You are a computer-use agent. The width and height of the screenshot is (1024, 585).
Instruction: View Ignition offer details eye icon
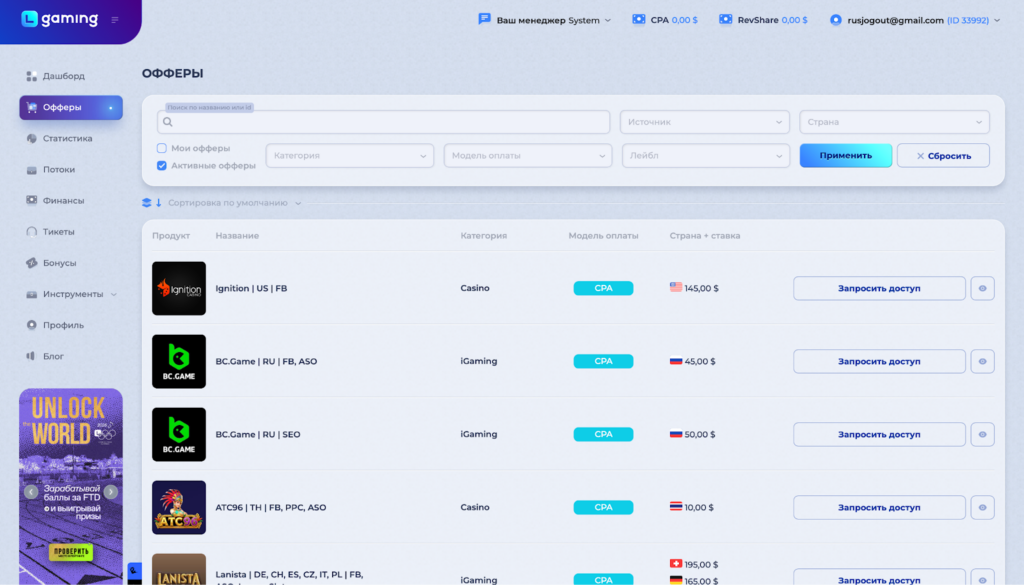(x=982, y=289)
